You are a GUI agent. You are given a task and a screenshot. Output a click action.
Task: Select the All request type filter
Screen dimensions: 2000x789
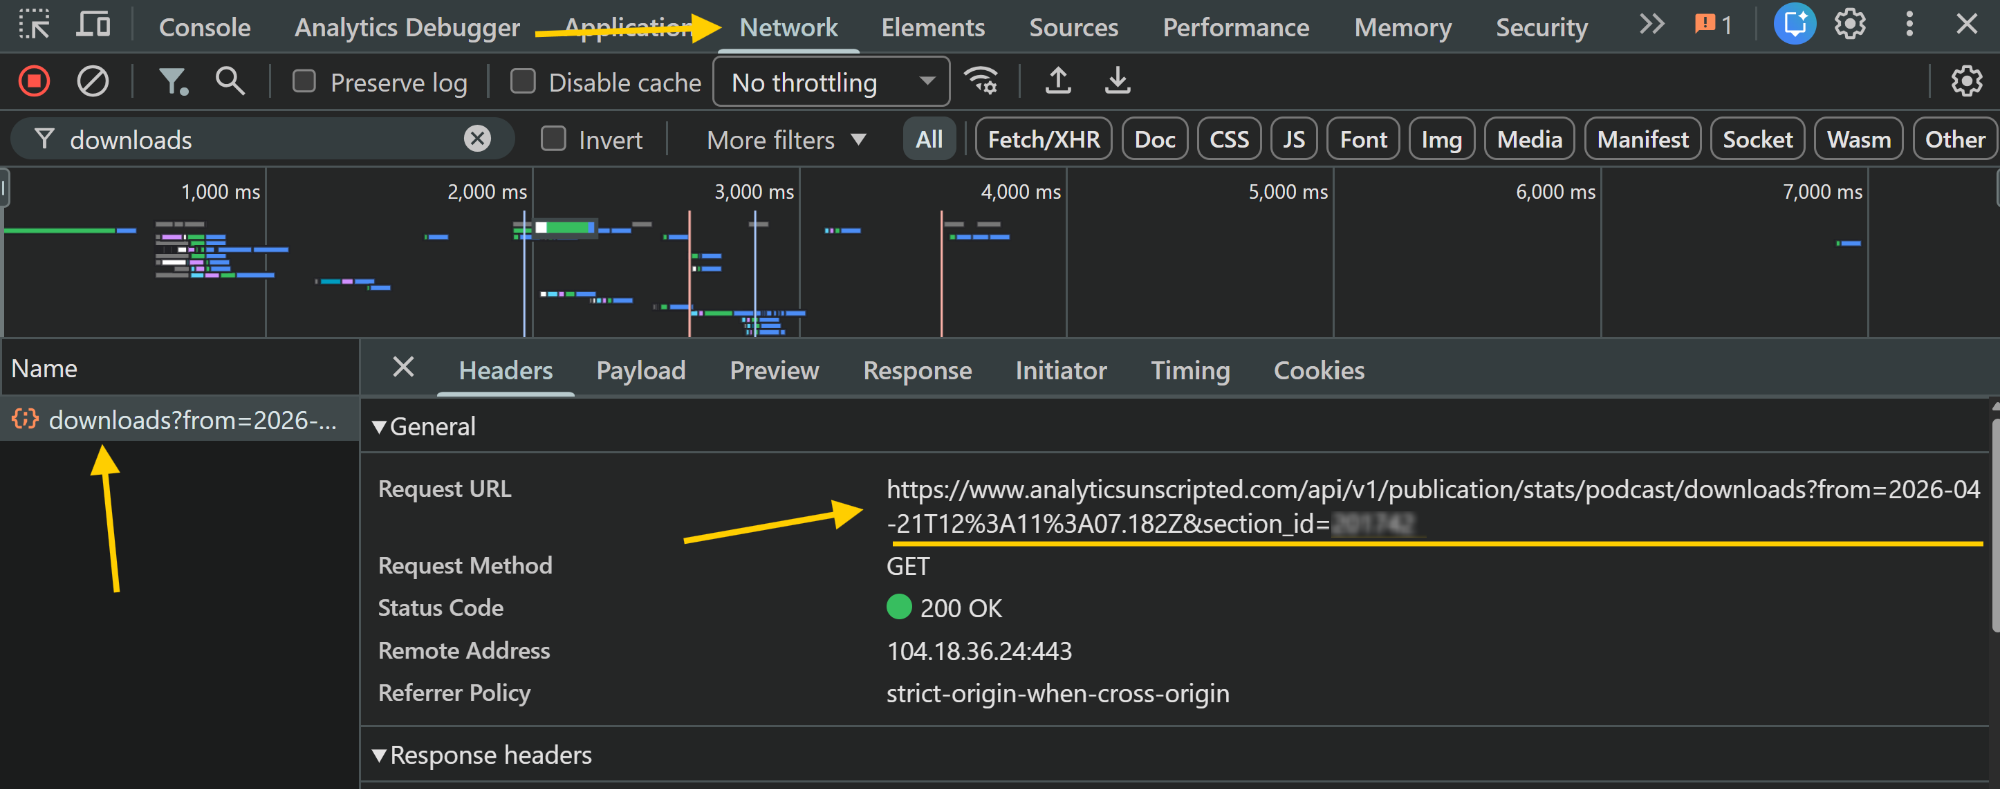(x=929, y=139)
